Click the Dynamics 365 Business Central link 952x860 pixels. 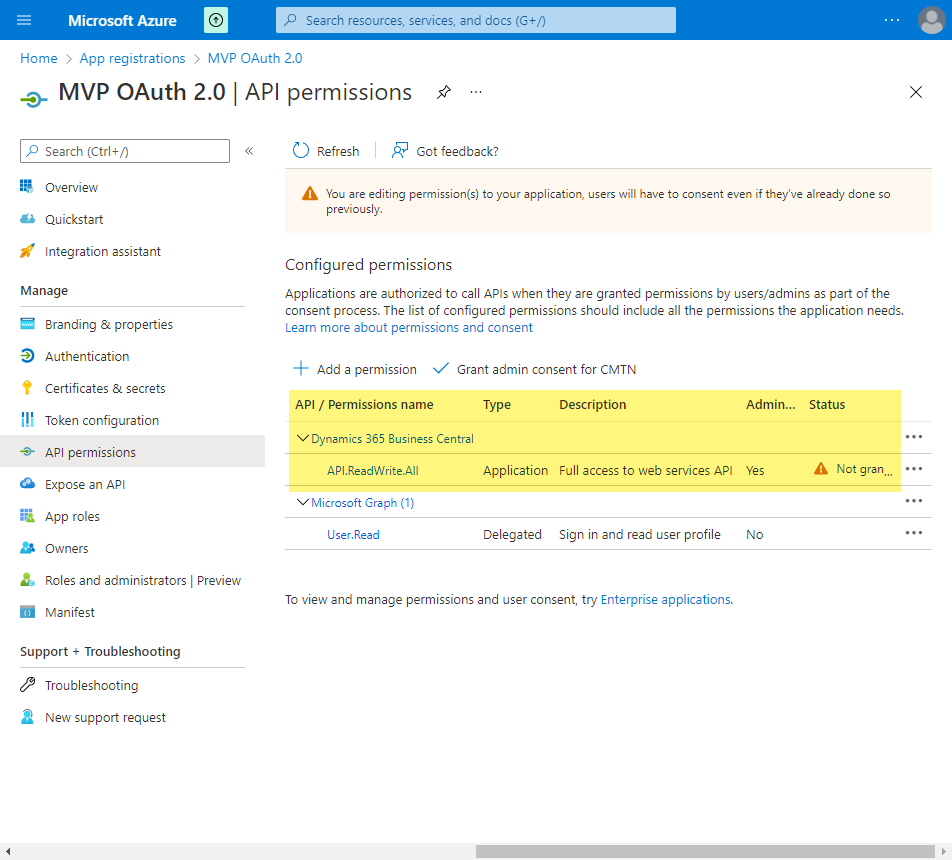point(392,439)
